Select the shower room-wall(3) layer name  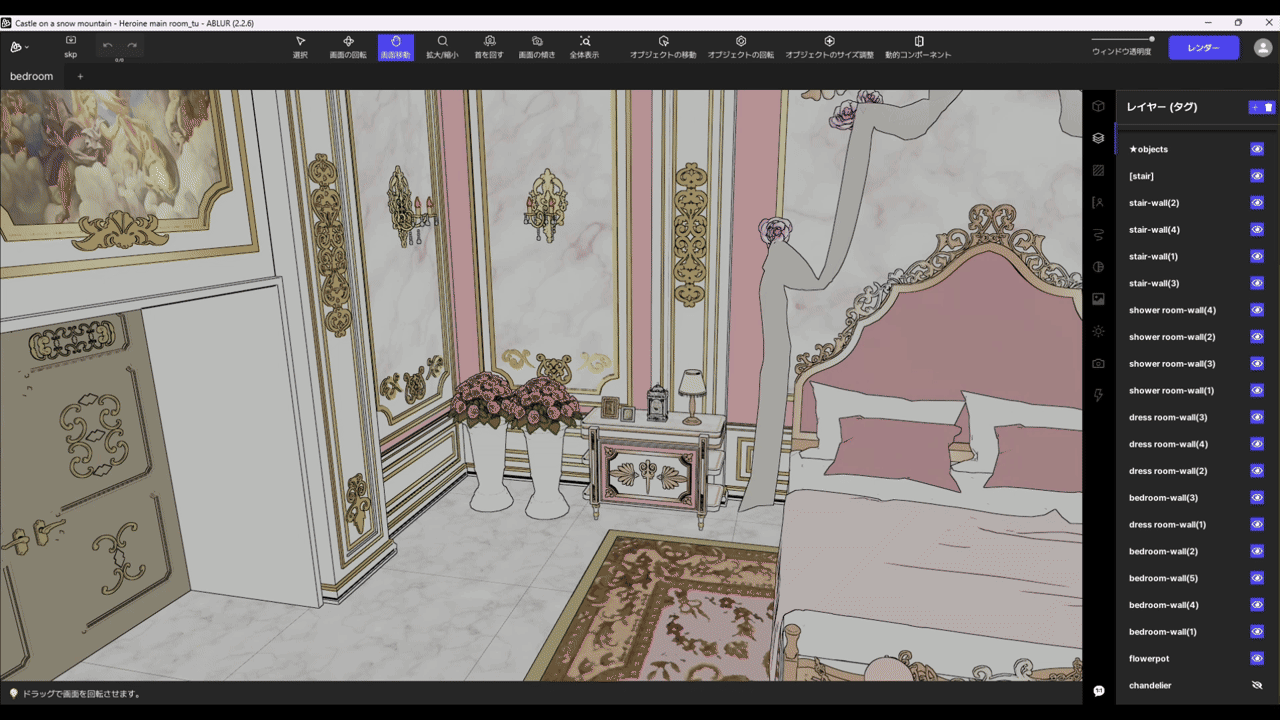click(1172, 364)
